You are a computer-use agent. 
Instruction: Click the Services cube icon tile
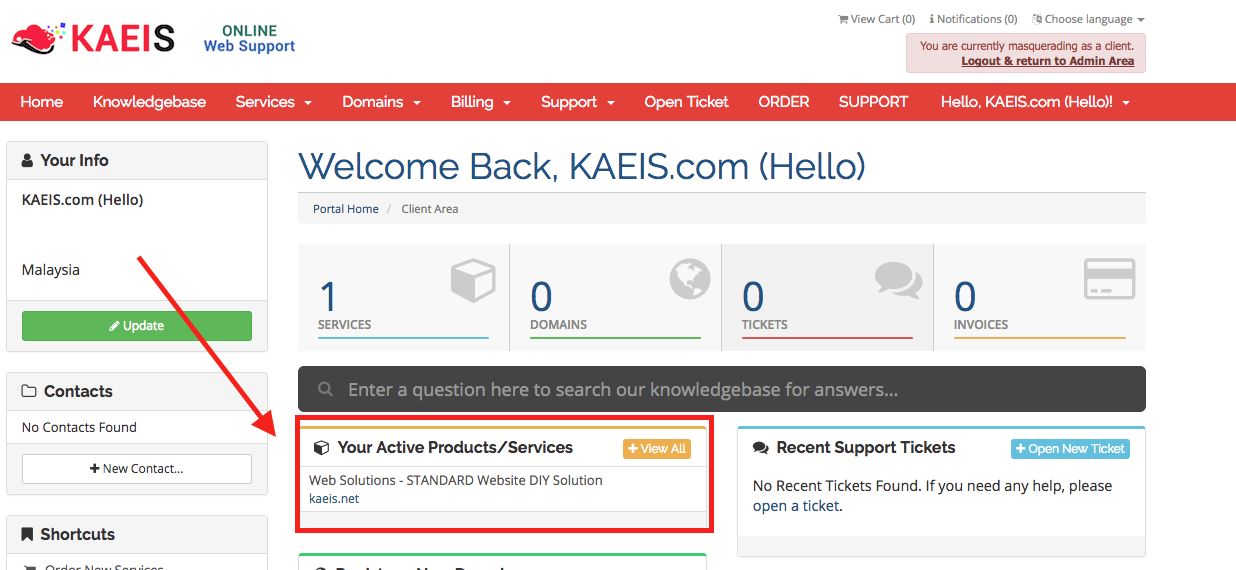pos(403,297)
